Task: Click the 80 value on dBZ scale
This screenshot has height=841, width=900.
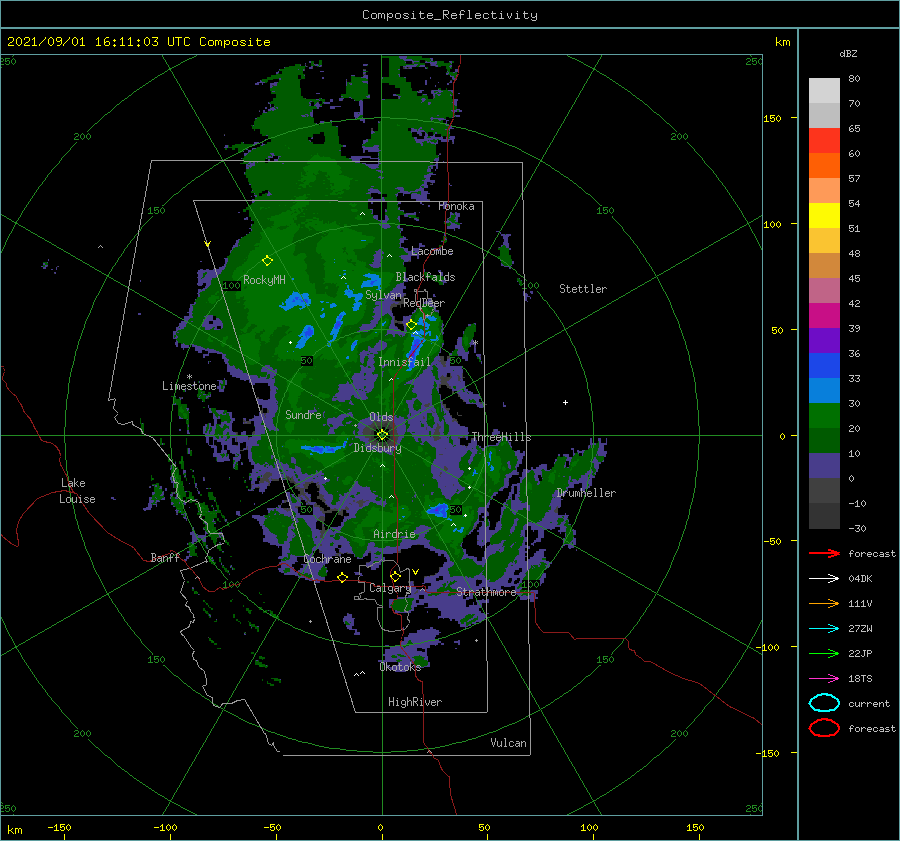Action: point(854,79)
